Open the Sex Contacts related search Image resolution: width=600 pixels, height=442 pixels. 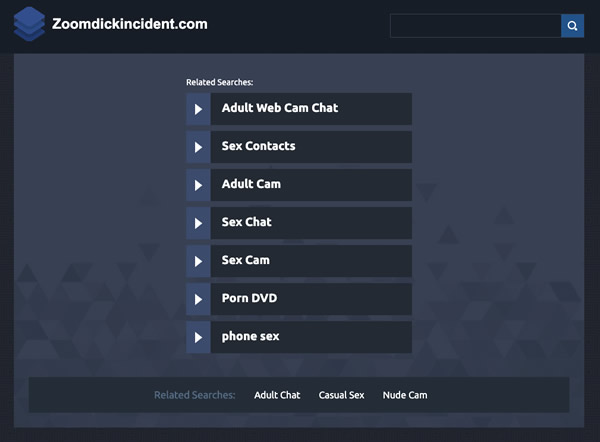(311, 147)
